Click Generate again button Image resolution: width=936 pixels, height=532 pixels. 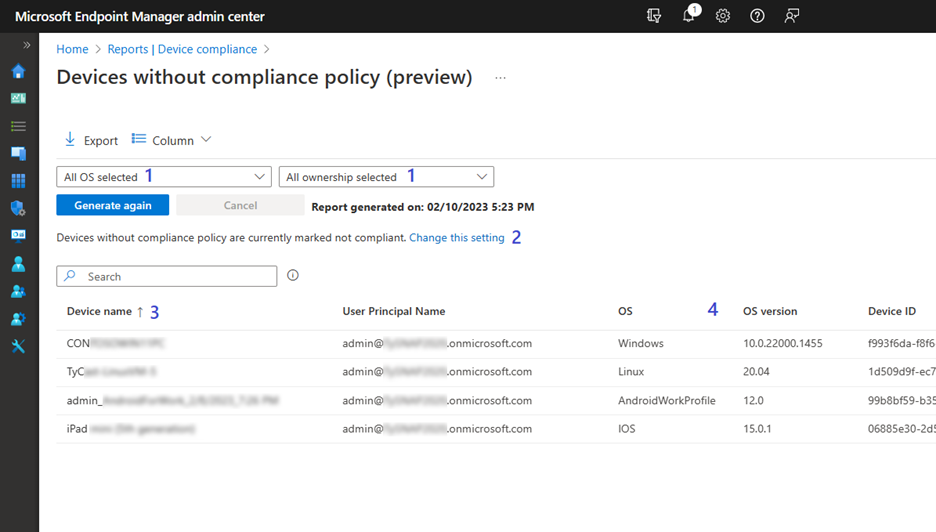(x=113, y=205)
